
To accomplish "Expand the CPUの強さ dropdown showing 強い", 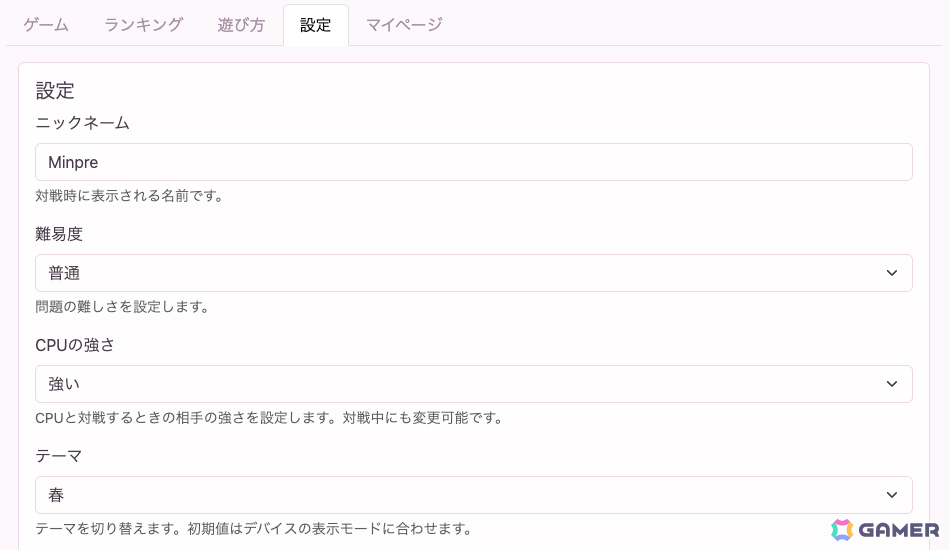I will (474, 384).
